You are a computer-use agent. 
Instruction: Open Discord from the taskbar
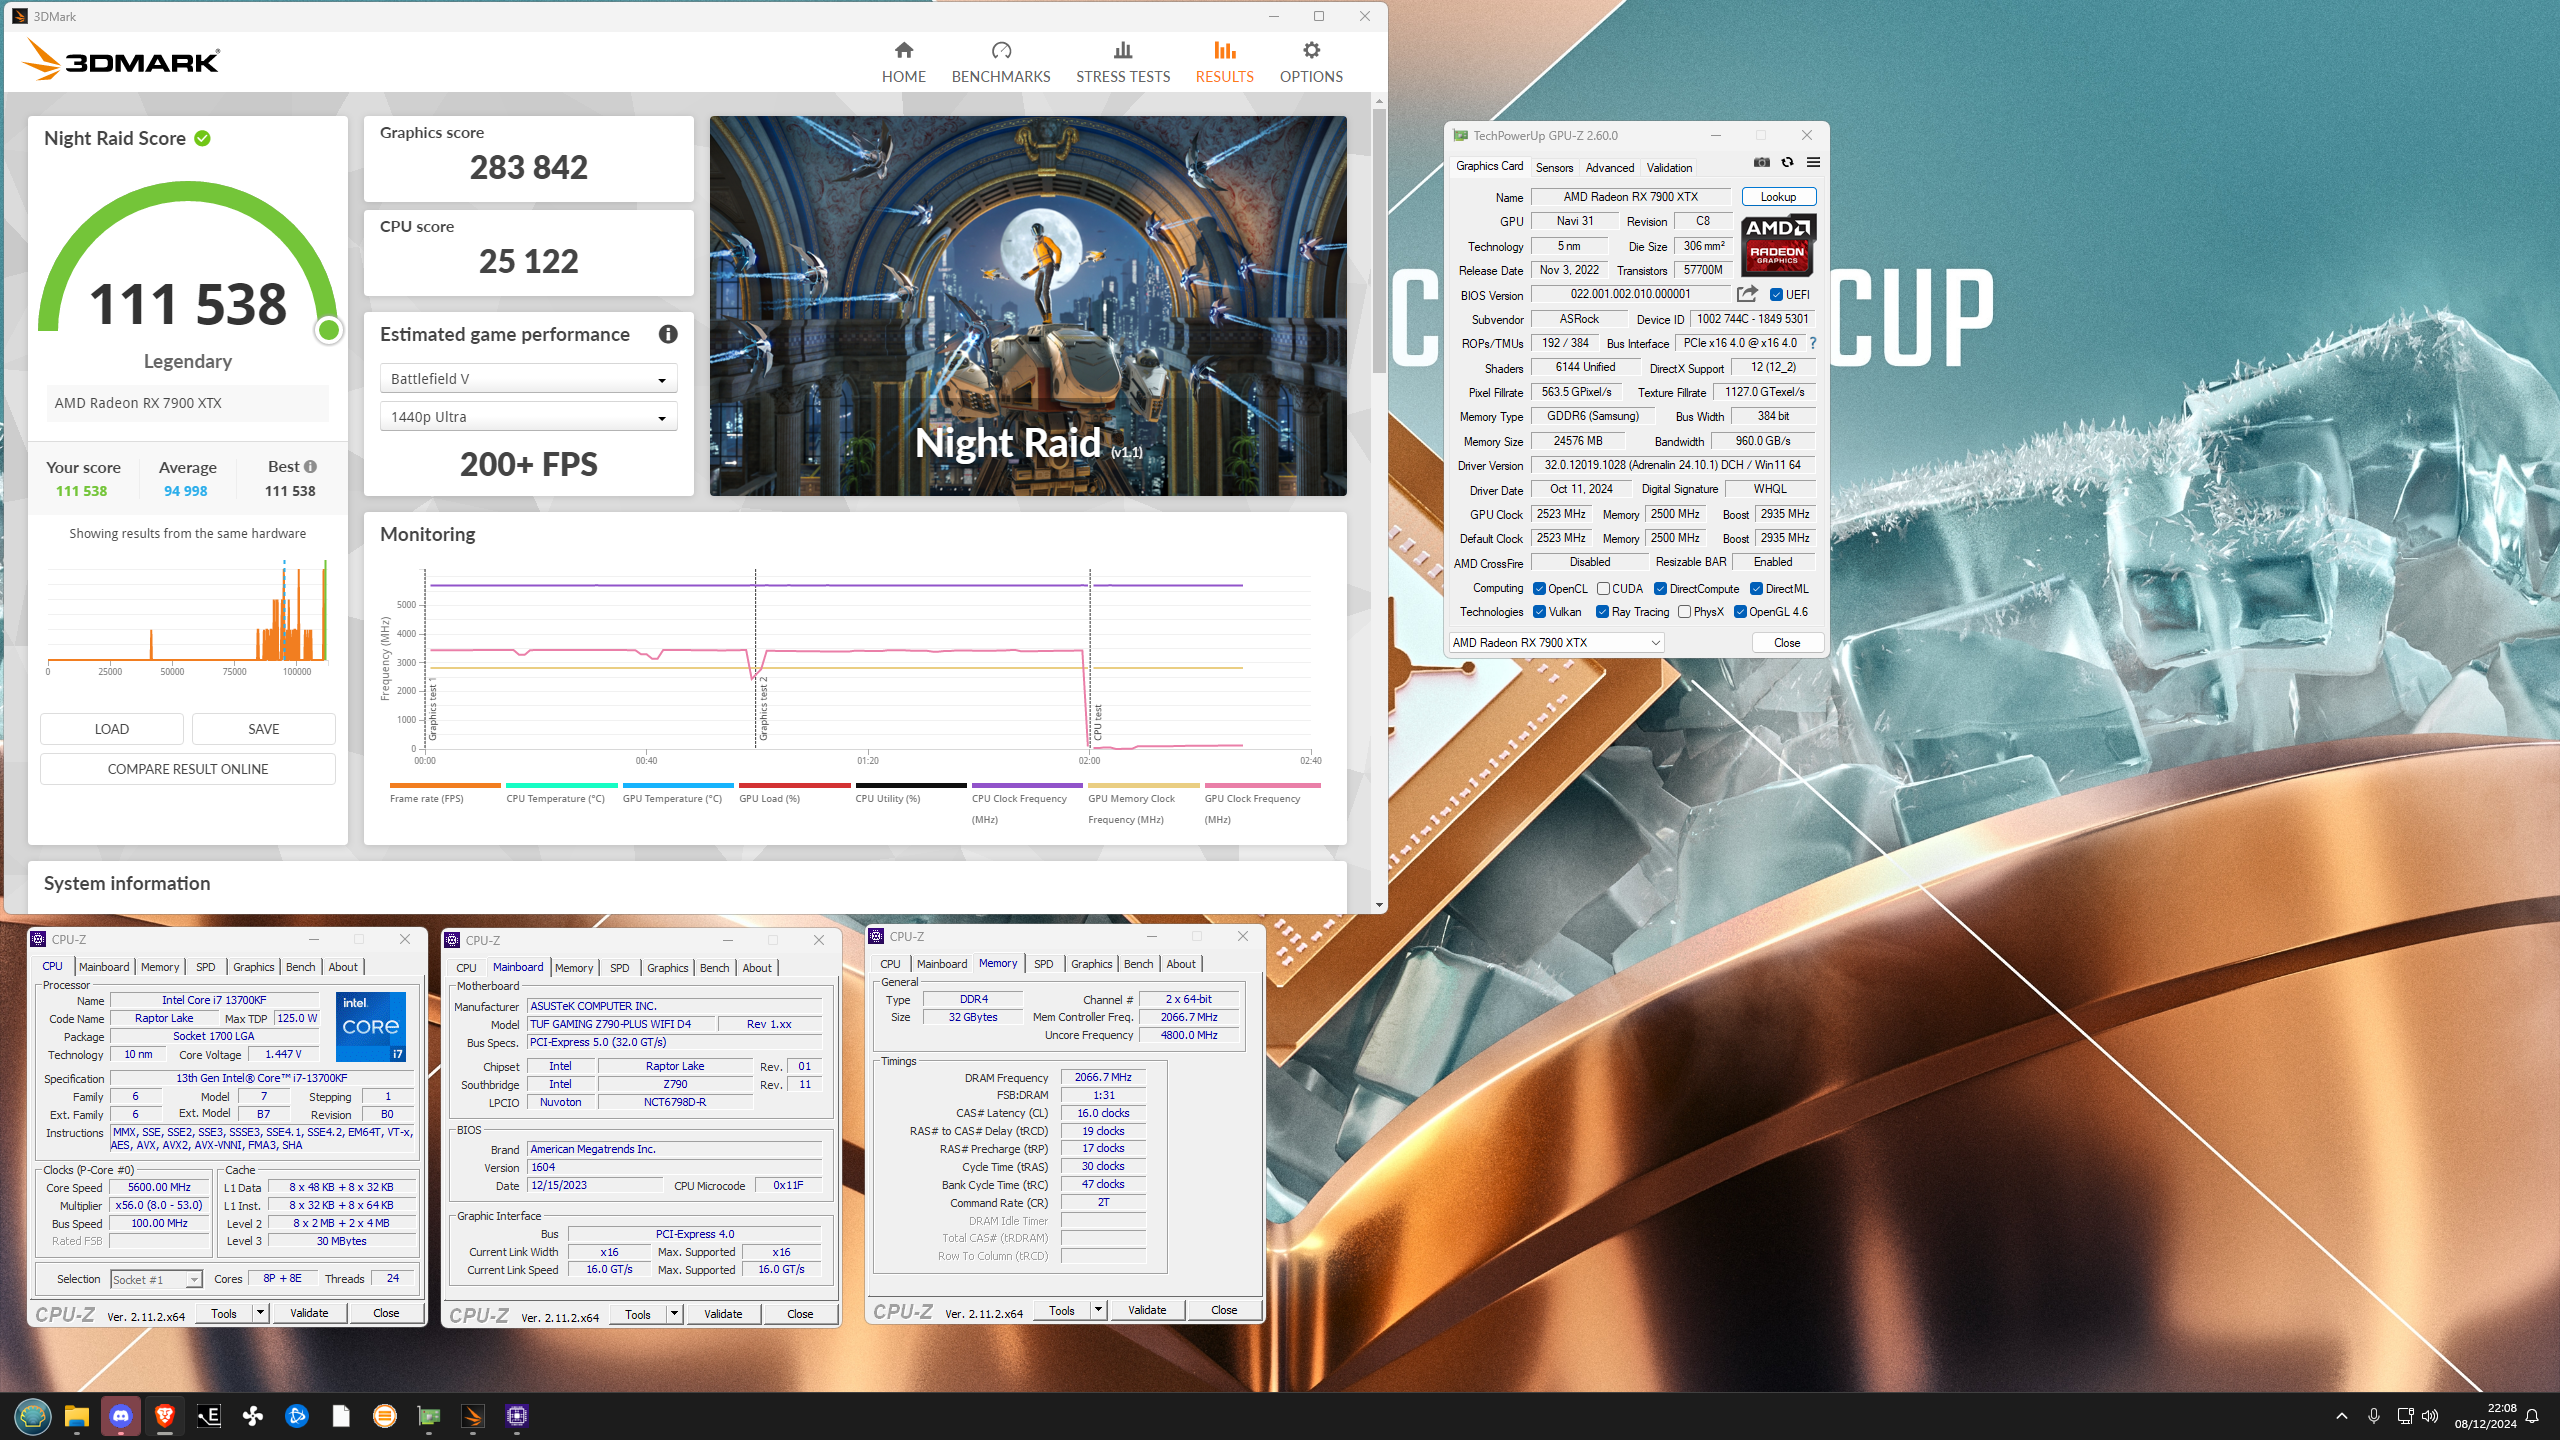pos(121,1416)
